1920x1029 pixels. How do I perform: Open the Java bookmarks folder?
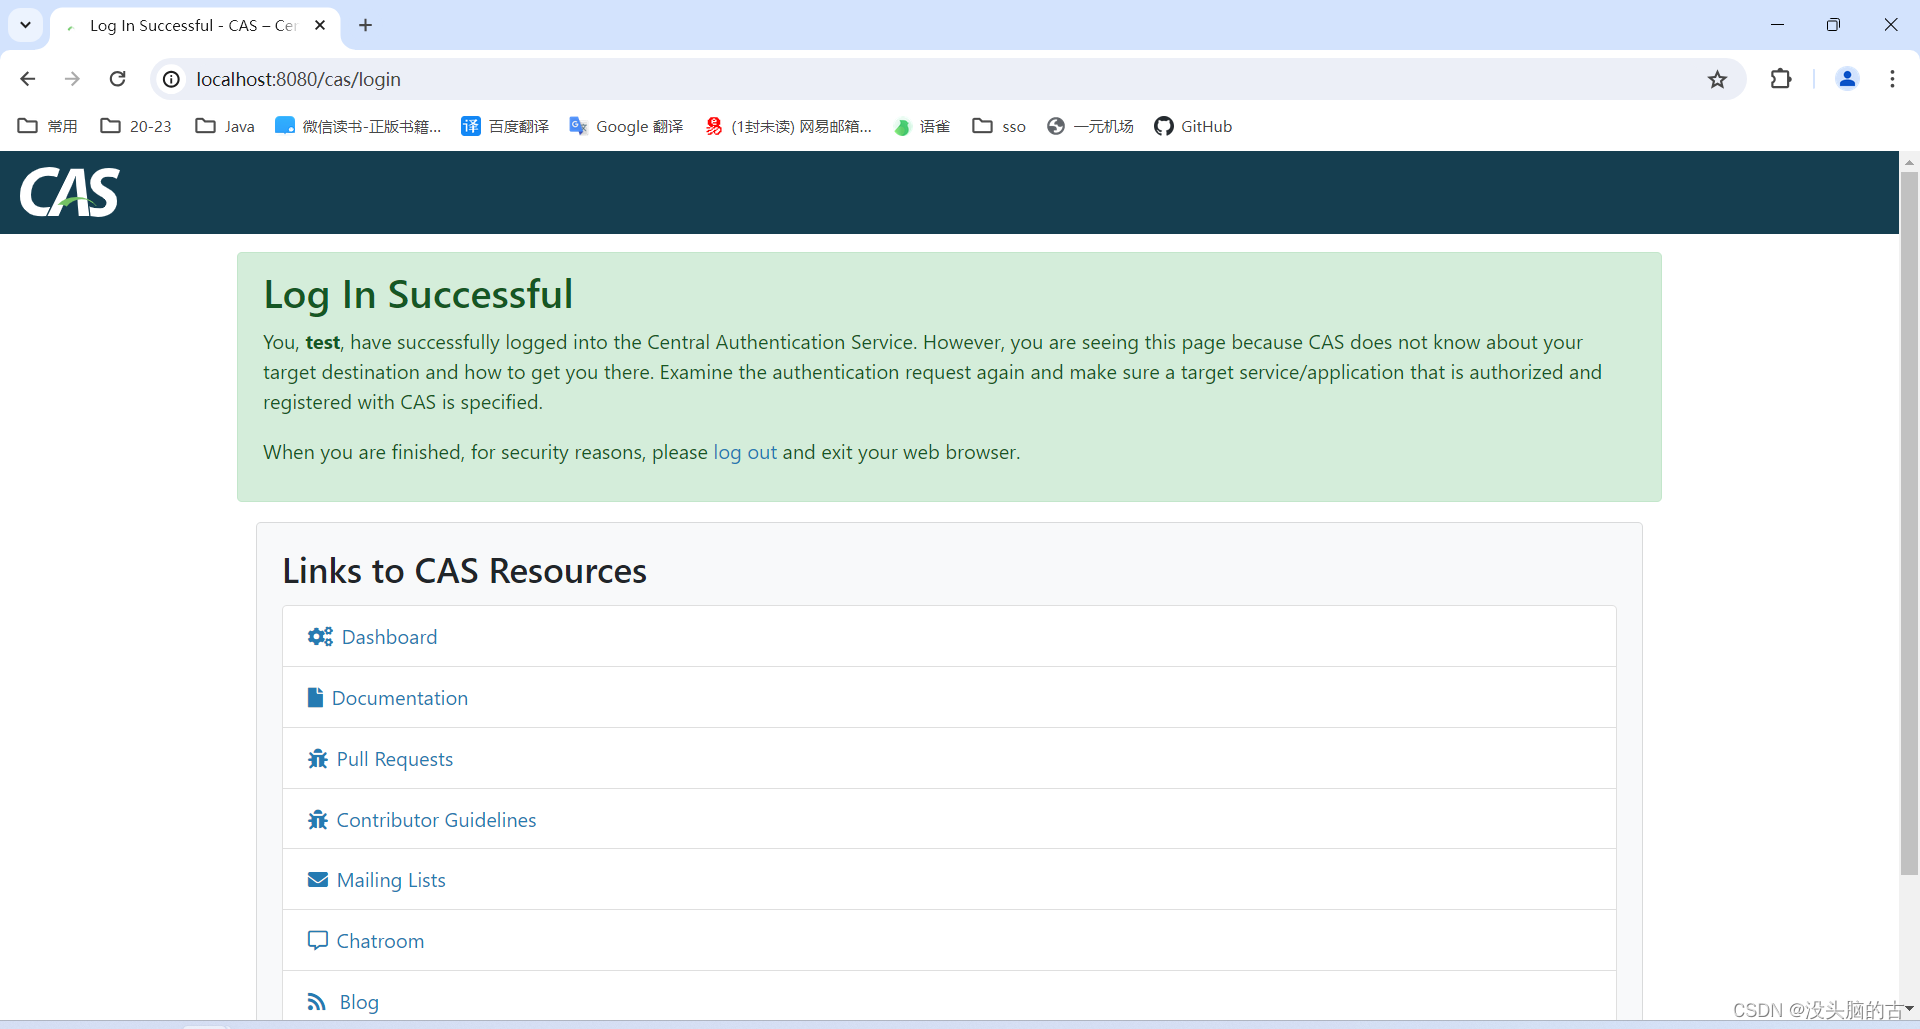(225, 126)
